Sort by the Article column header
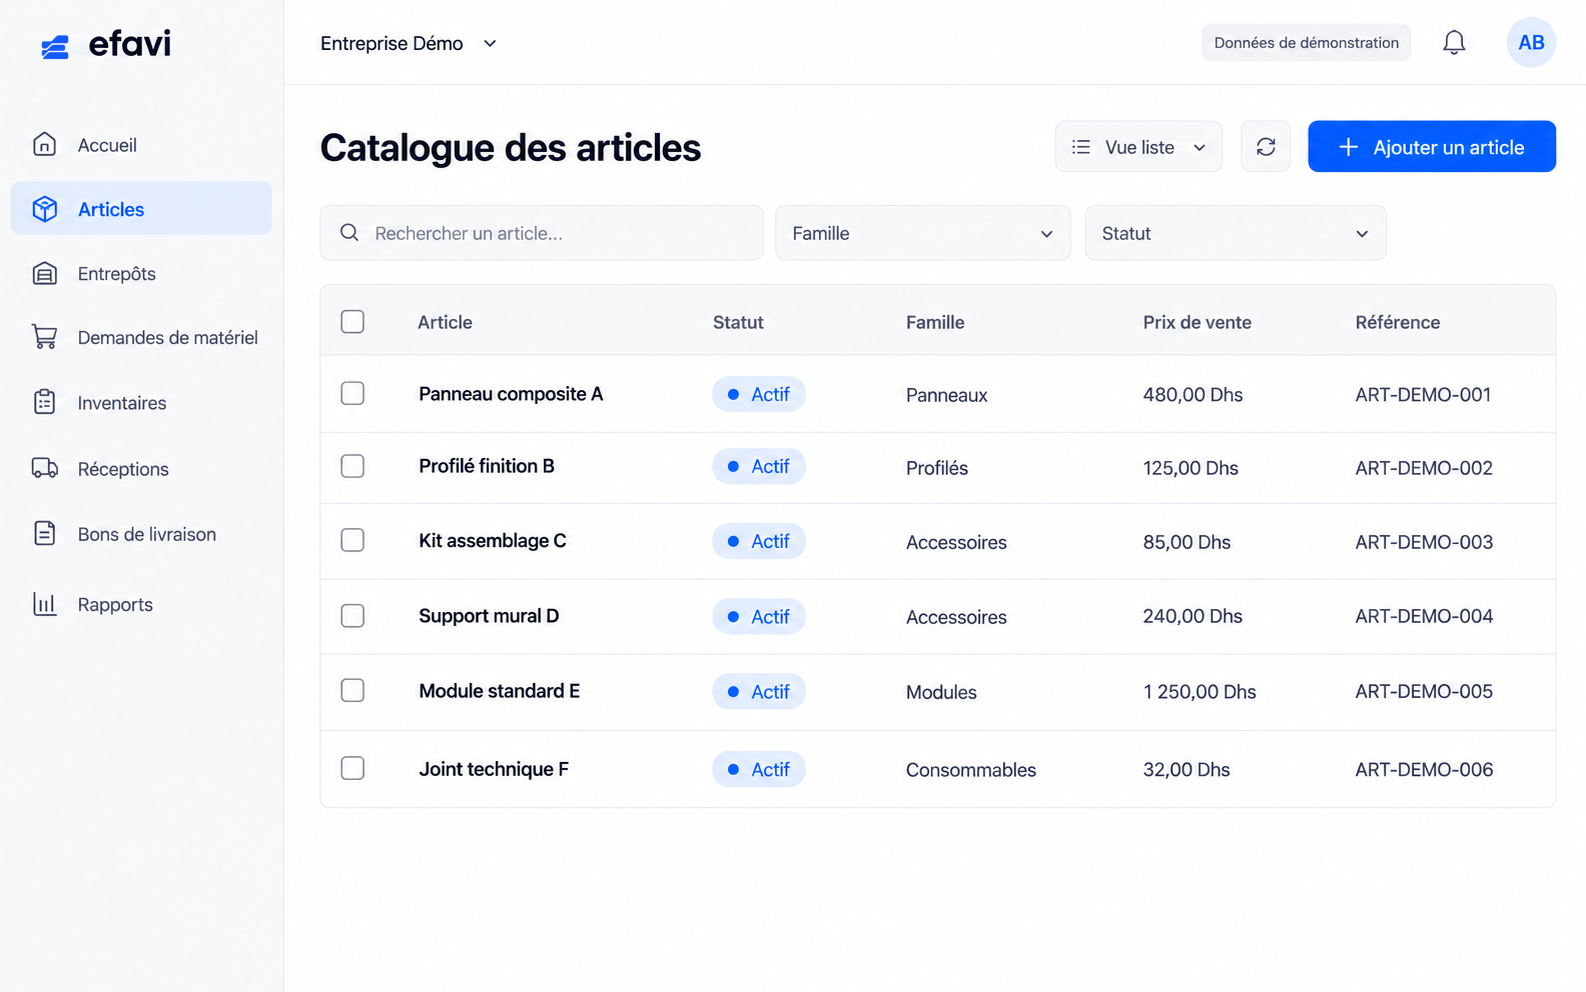 click(445, 322)
